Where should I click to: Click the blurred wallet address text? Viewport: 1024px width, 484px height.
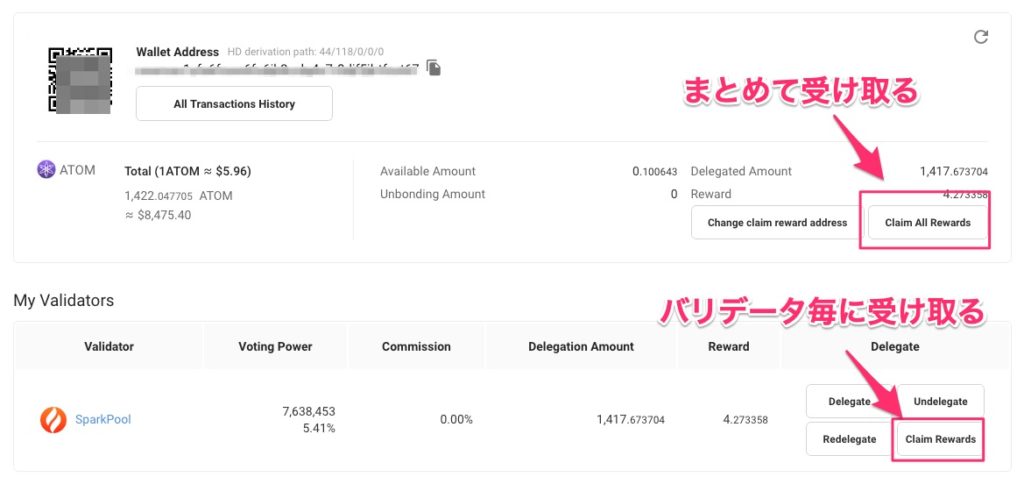click(280, 69)
